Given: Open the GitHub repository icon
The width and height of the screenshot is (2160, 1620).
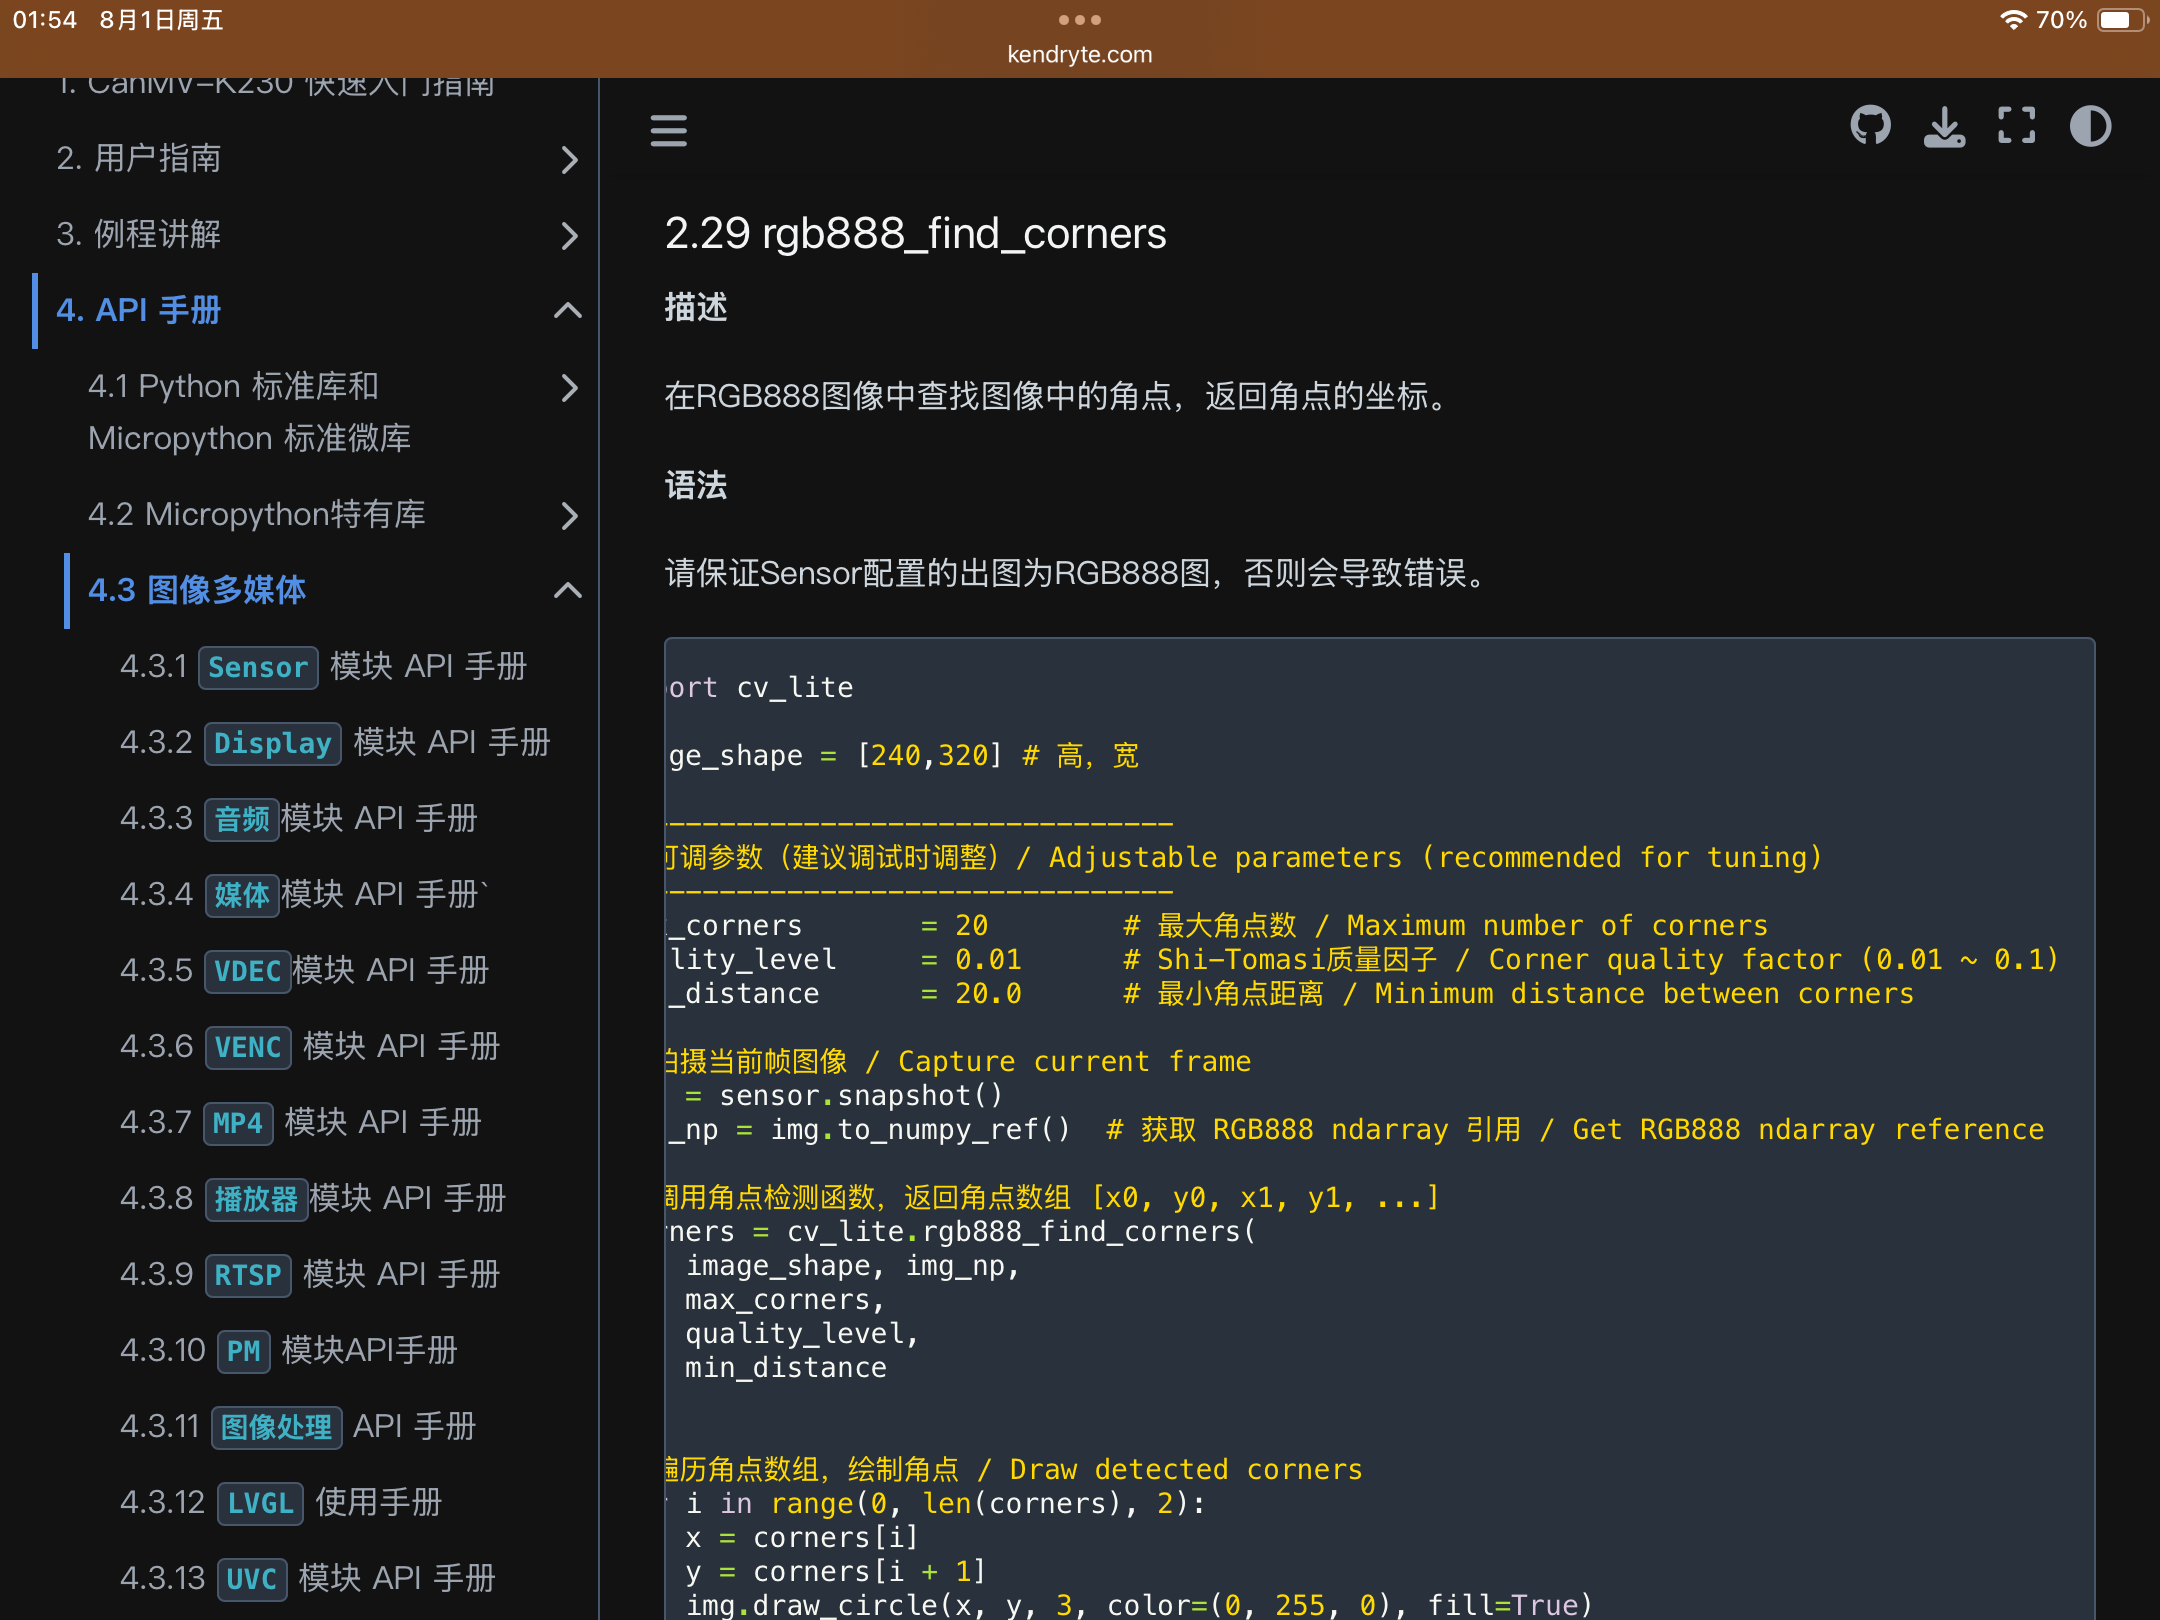Looking at the screenshot, I should 1870,127.
